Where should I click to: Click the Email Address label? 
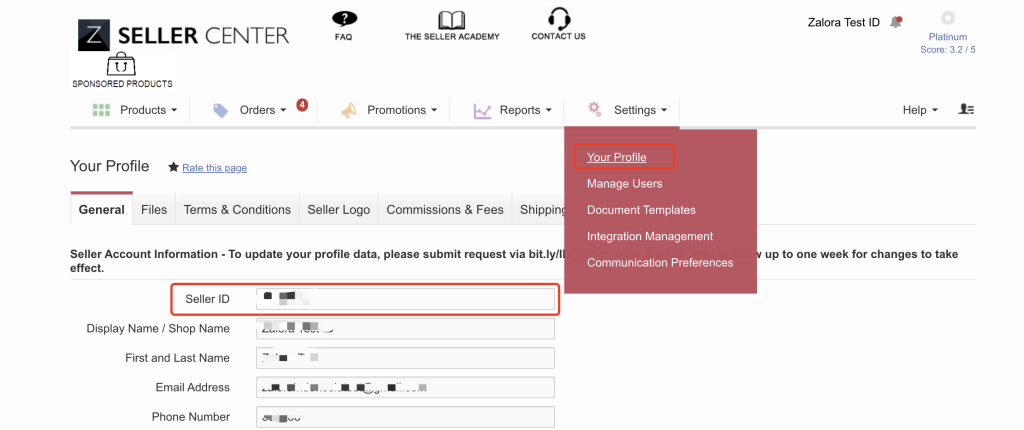tap(193, 388)
